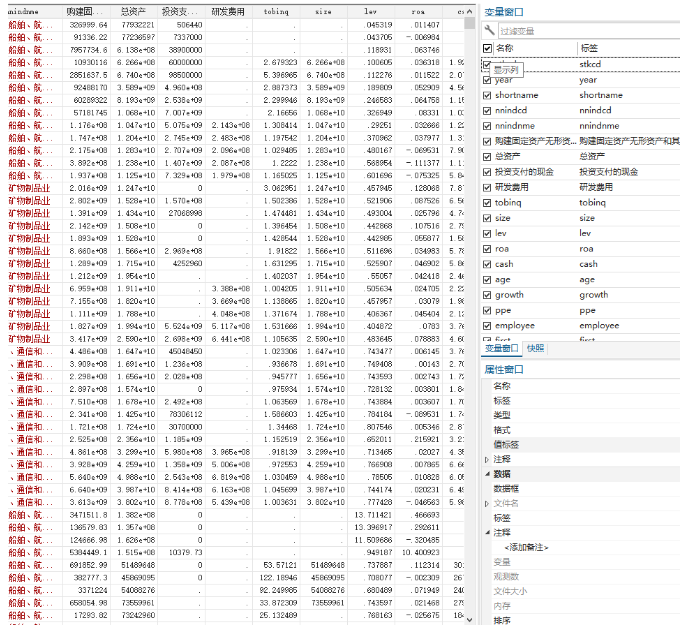Switch to the 变量窗口 tab

pyautogui.click(x=501, y=348)
